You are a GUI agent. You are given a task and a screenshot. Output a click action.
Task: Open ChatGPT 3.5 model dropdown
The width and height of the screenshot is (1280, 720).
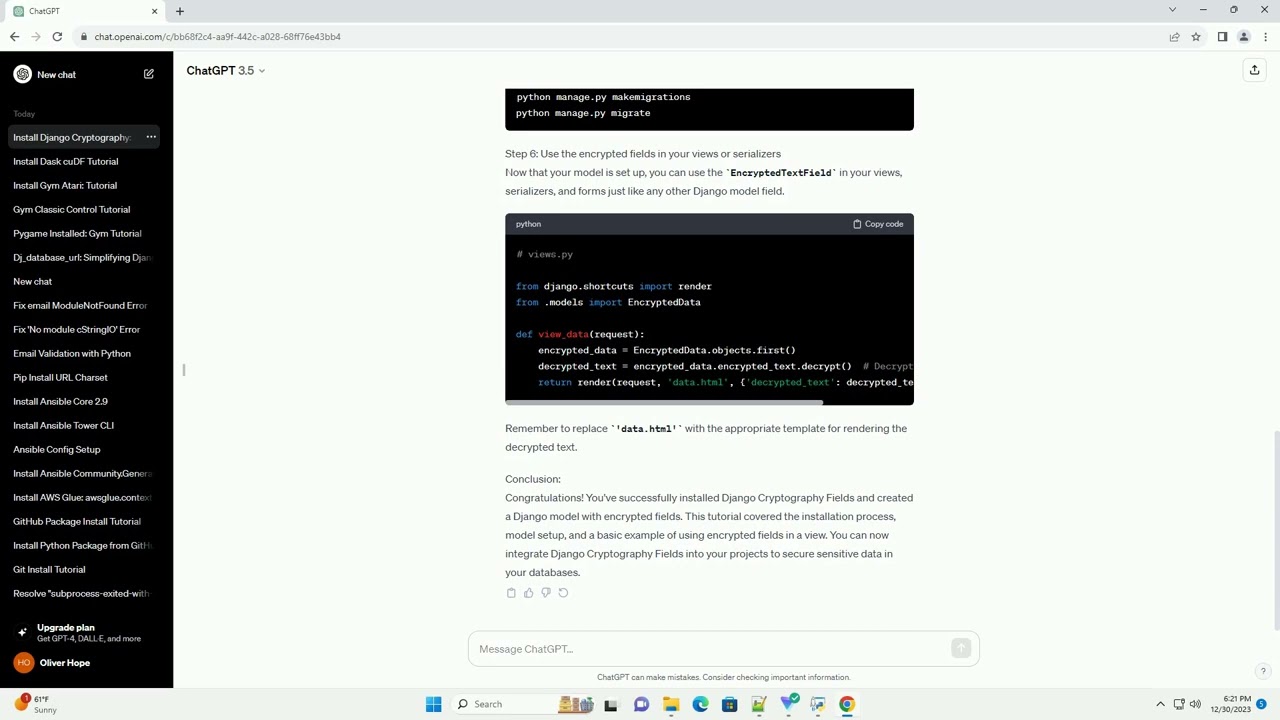pos(226,70)
